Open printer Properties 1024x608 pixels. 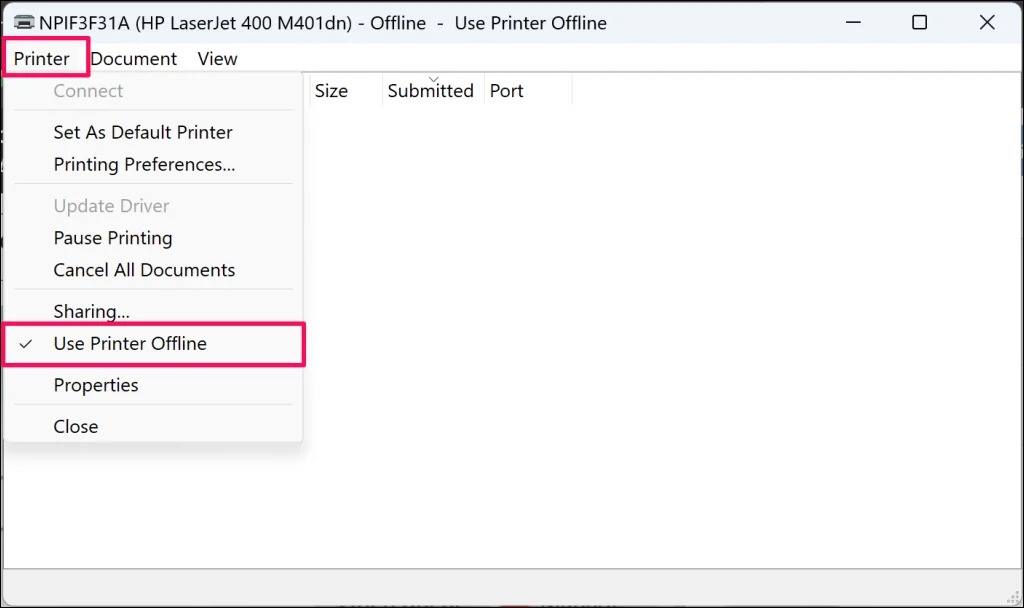[153, 385]
